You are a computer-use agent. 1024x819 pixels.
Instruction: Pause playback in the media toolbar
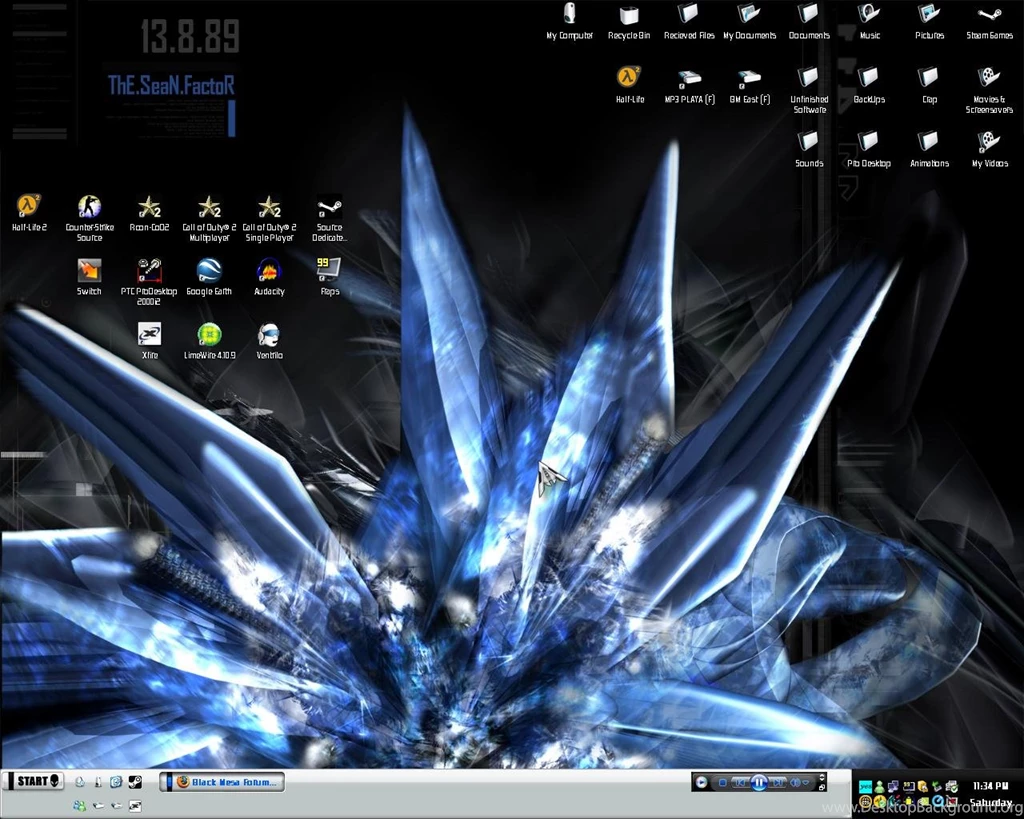[x=760, y=782]
